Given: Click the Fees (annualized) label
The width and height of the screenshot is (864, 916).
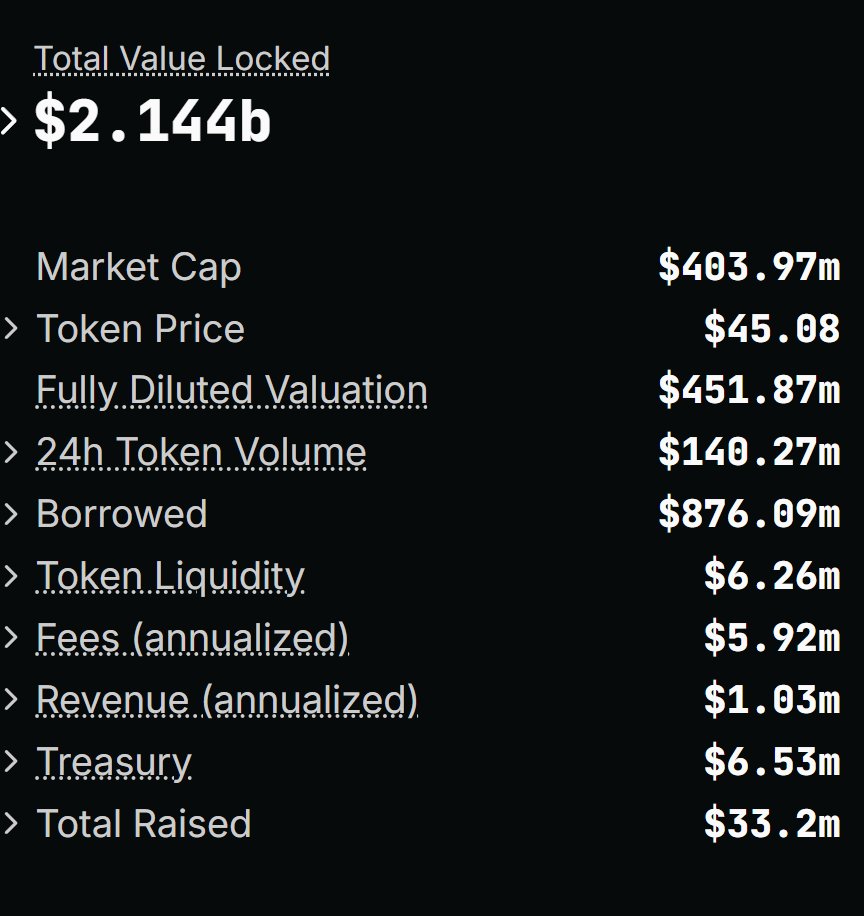Looking at the screenshot, I should (x=192, y=638).
